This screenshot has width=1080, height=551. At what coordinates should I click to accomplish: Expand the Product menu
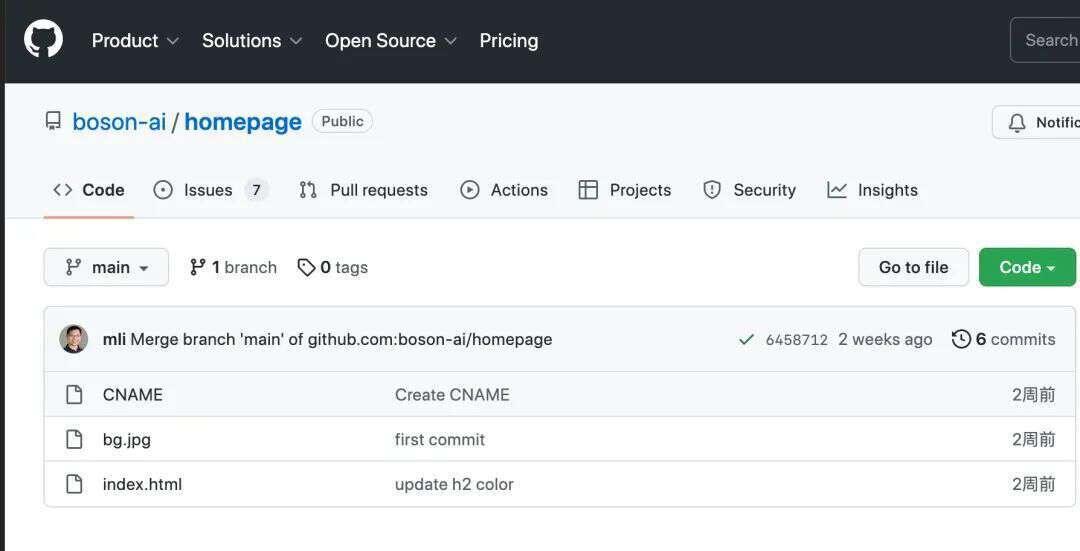click(135, 41)
